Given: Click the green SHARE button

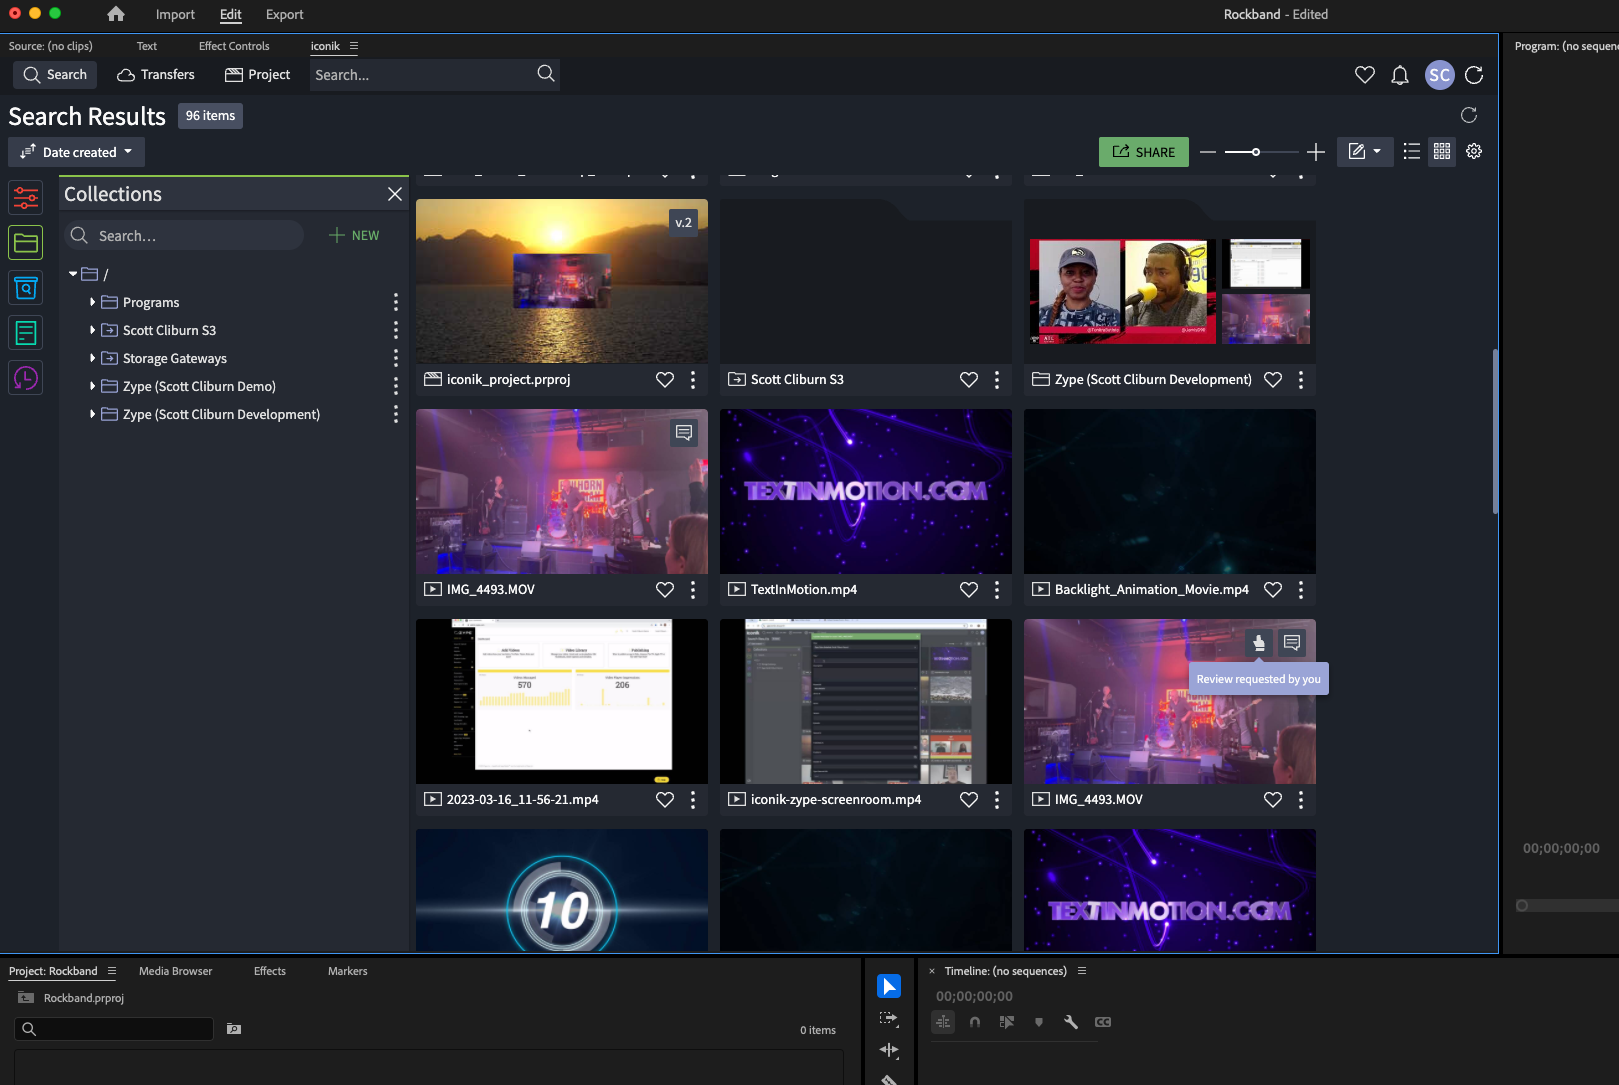Looking at the screenshot, I should pos(1143,152).
